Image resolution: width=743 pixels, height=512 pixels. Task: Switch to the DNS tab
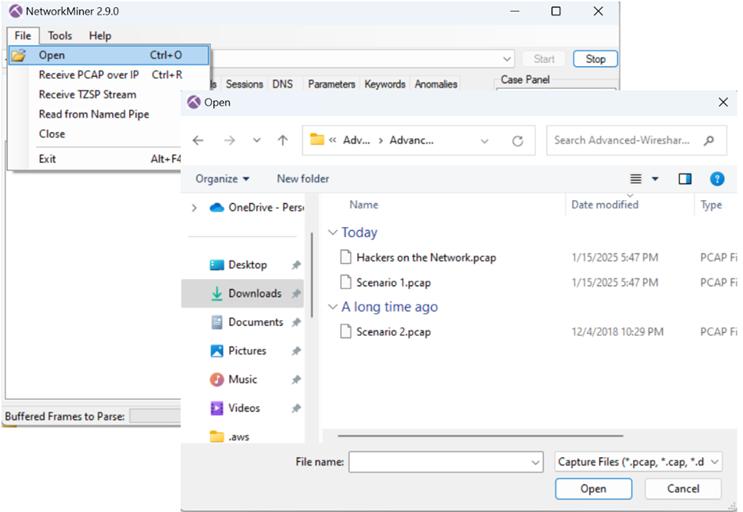click(x=282, y=84)
